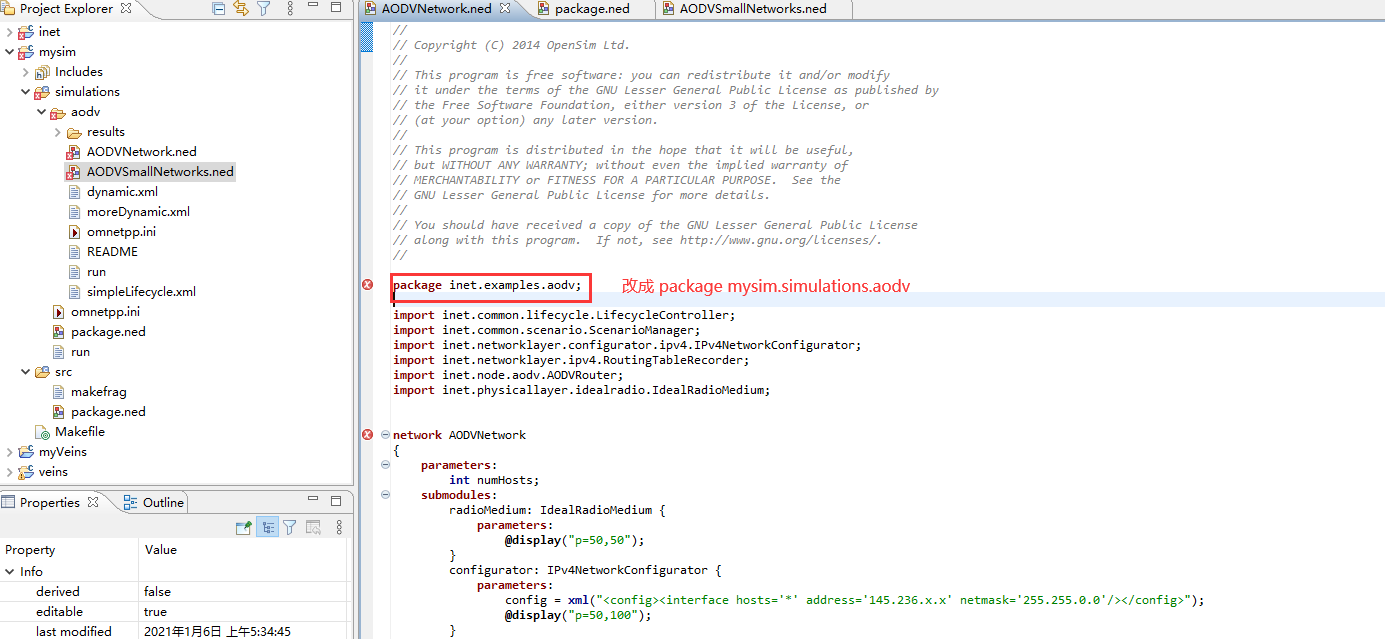Expand the inet project
The height and width of the screenshot is (639, 1385).
9,32
